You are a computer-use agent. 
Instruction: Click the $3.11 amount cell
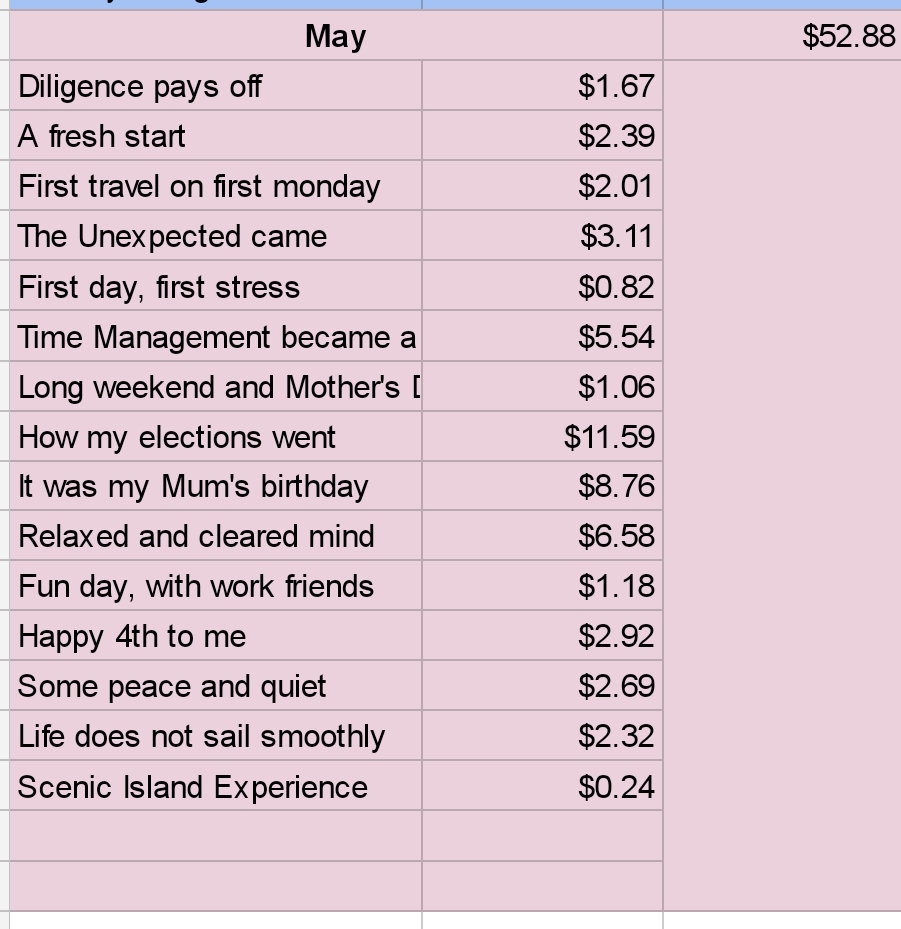[542, 236]
